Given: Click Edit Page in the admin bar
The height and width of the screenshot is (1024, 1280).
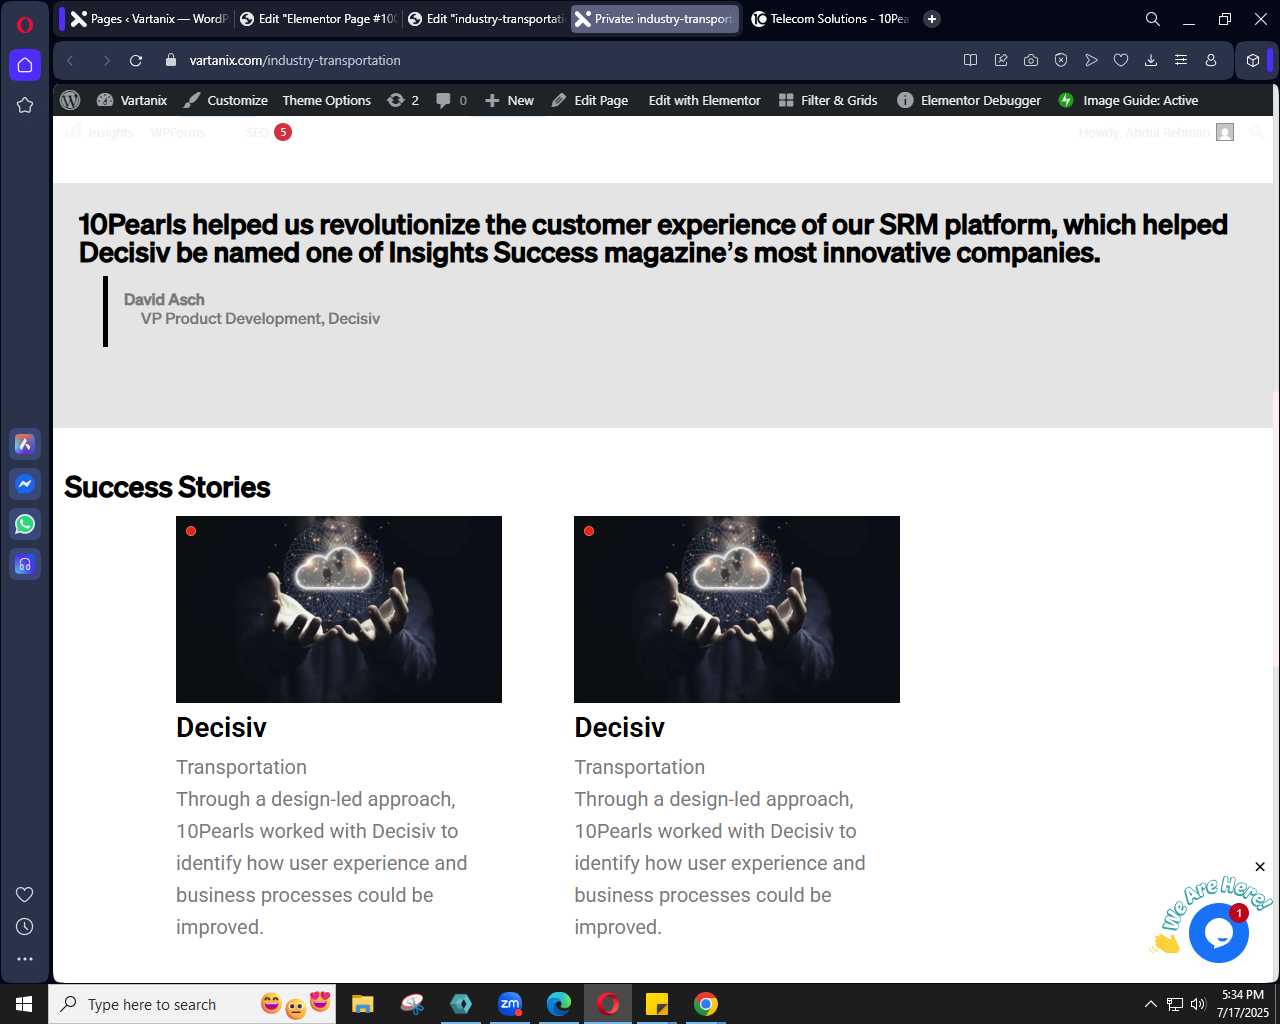Looking at the screenshot, I should pos(590,100).
